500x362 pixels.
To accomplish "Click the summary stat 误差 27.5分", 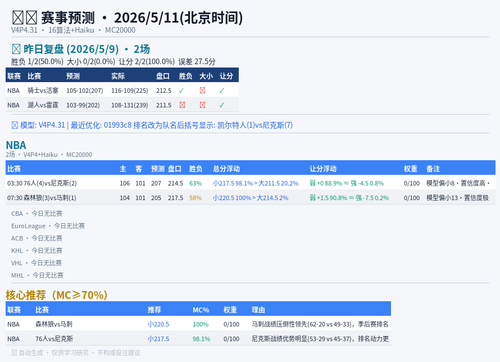I will click(x=197, y=62).
